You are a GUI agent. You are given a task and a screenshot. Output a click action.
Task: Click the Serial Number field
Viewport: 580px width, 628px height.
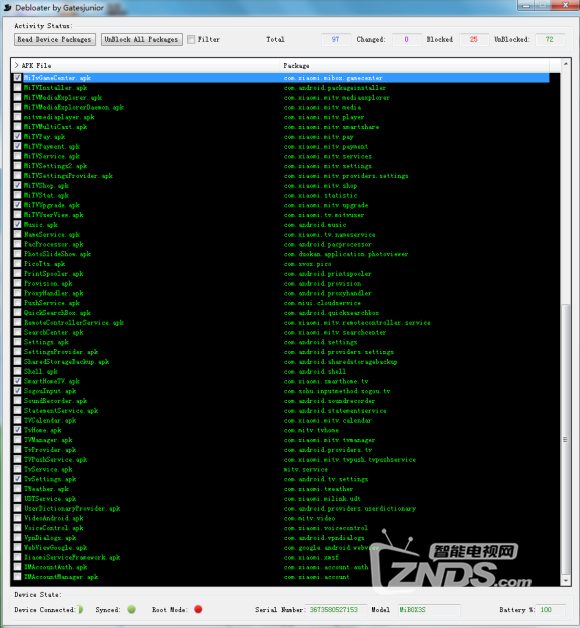(x=336, y=610)
